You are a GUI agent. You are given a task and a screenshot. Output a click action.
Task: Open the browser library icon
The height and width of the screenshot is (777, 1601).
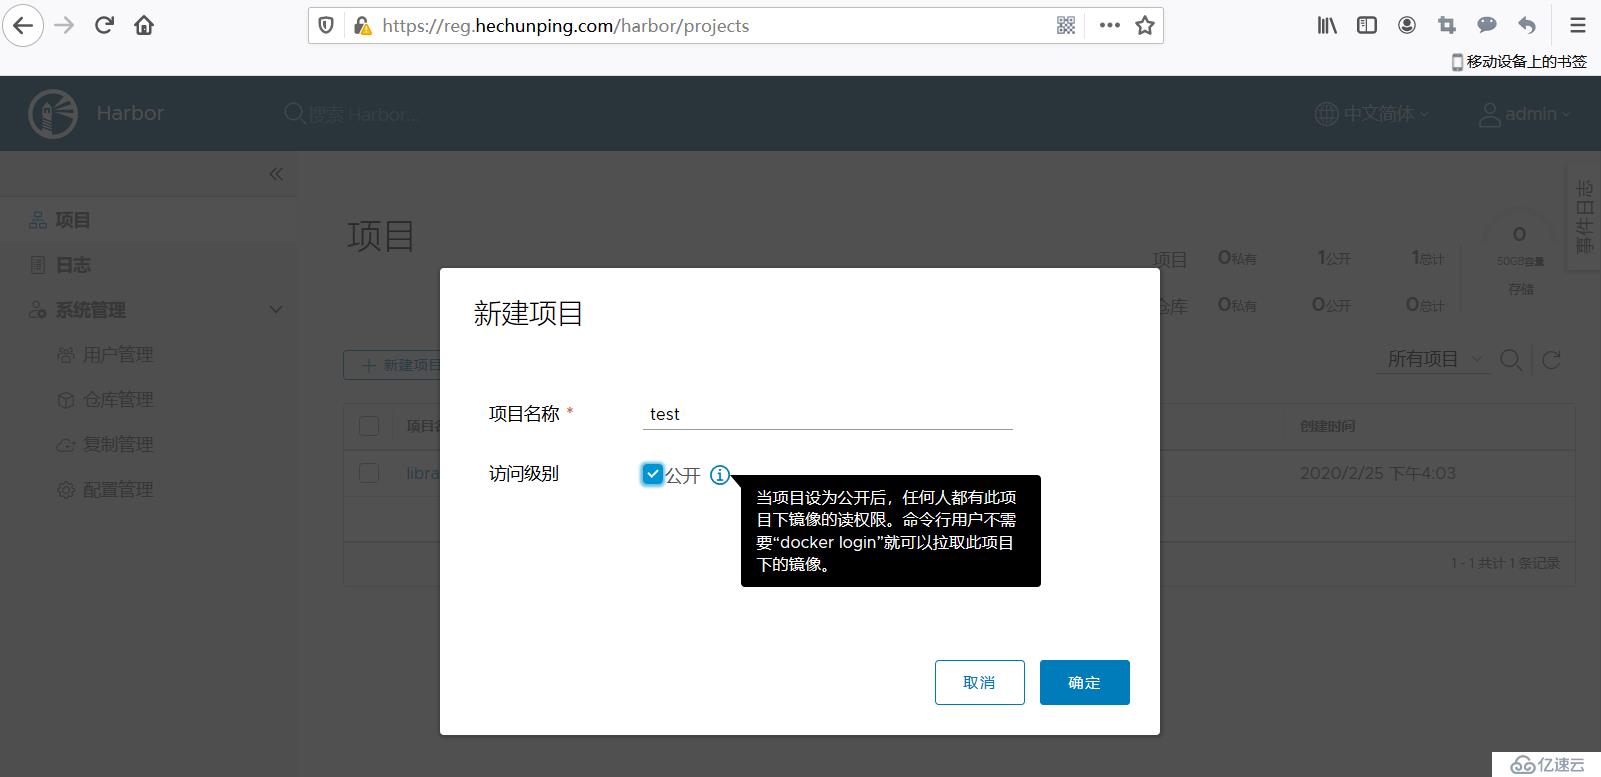coord(1327,26)
